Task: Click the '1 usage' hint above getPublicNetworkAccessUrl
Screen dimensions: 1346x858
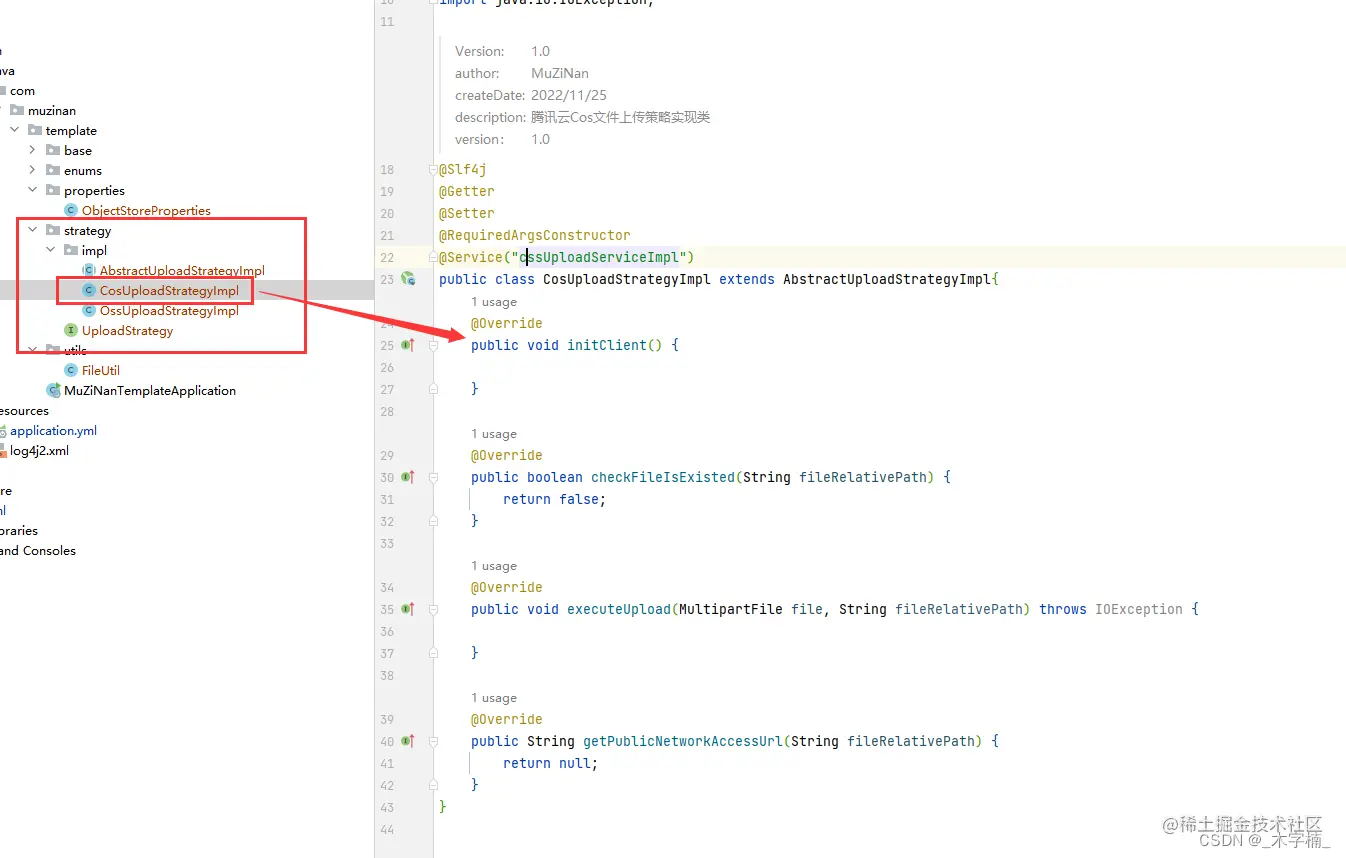Action: 494,698
